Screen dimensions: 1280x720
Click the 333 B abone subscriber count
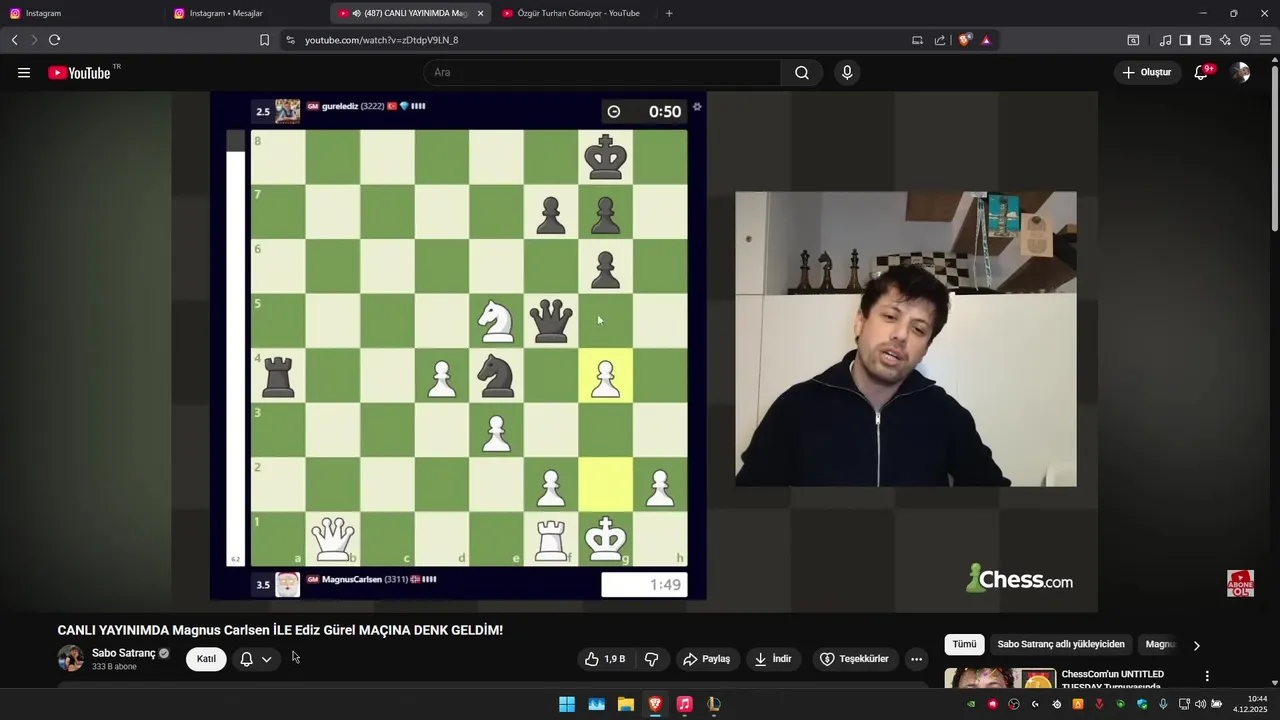(x=114, y=667)
